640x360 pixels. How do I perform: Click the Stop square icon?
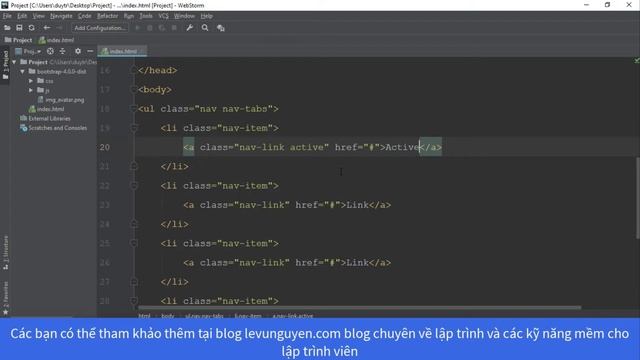click(174, 28)
